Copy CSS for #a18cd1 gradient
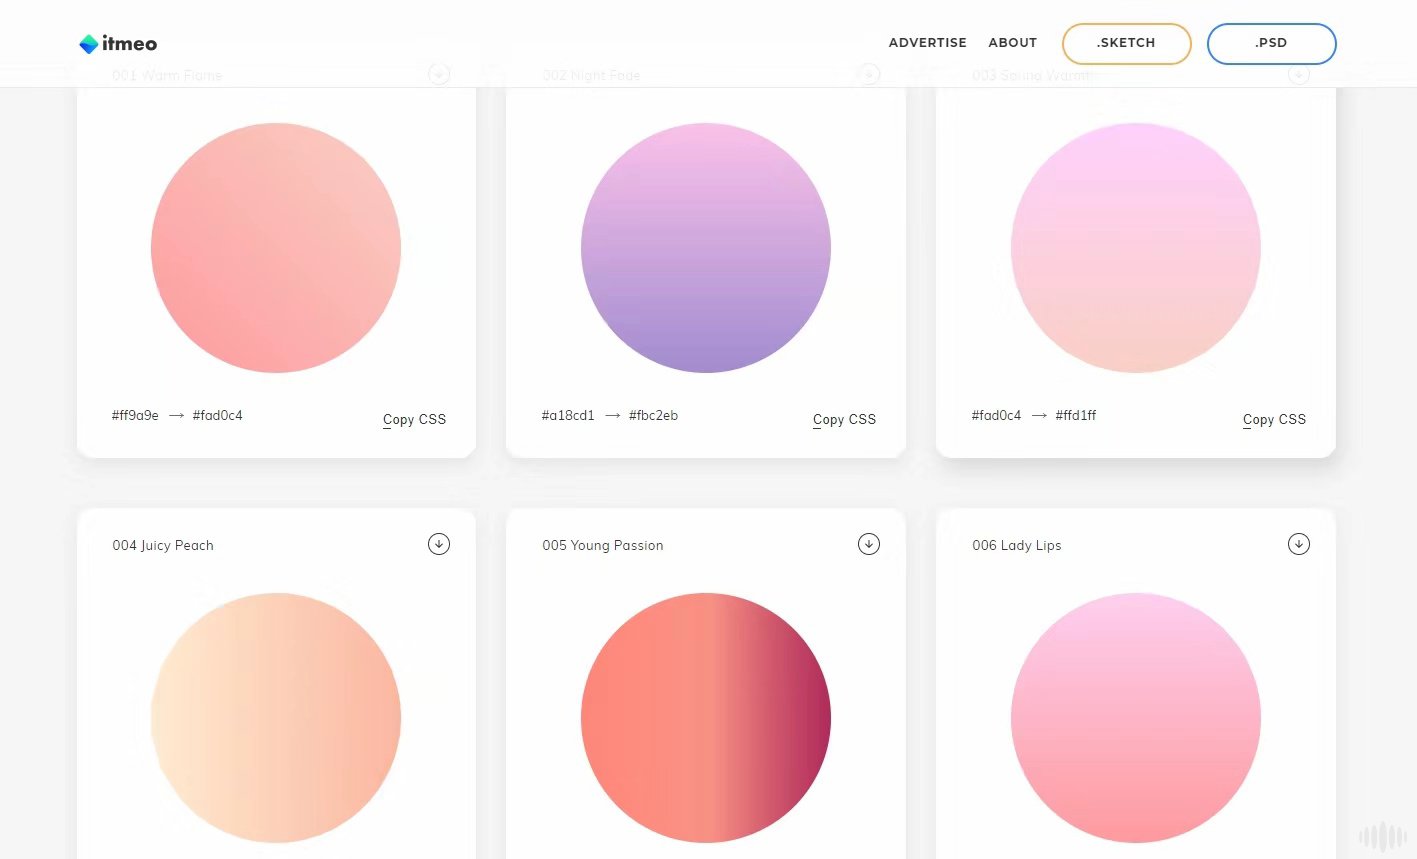The height and width of the screenshot is (859, 1417). point(844,420)
